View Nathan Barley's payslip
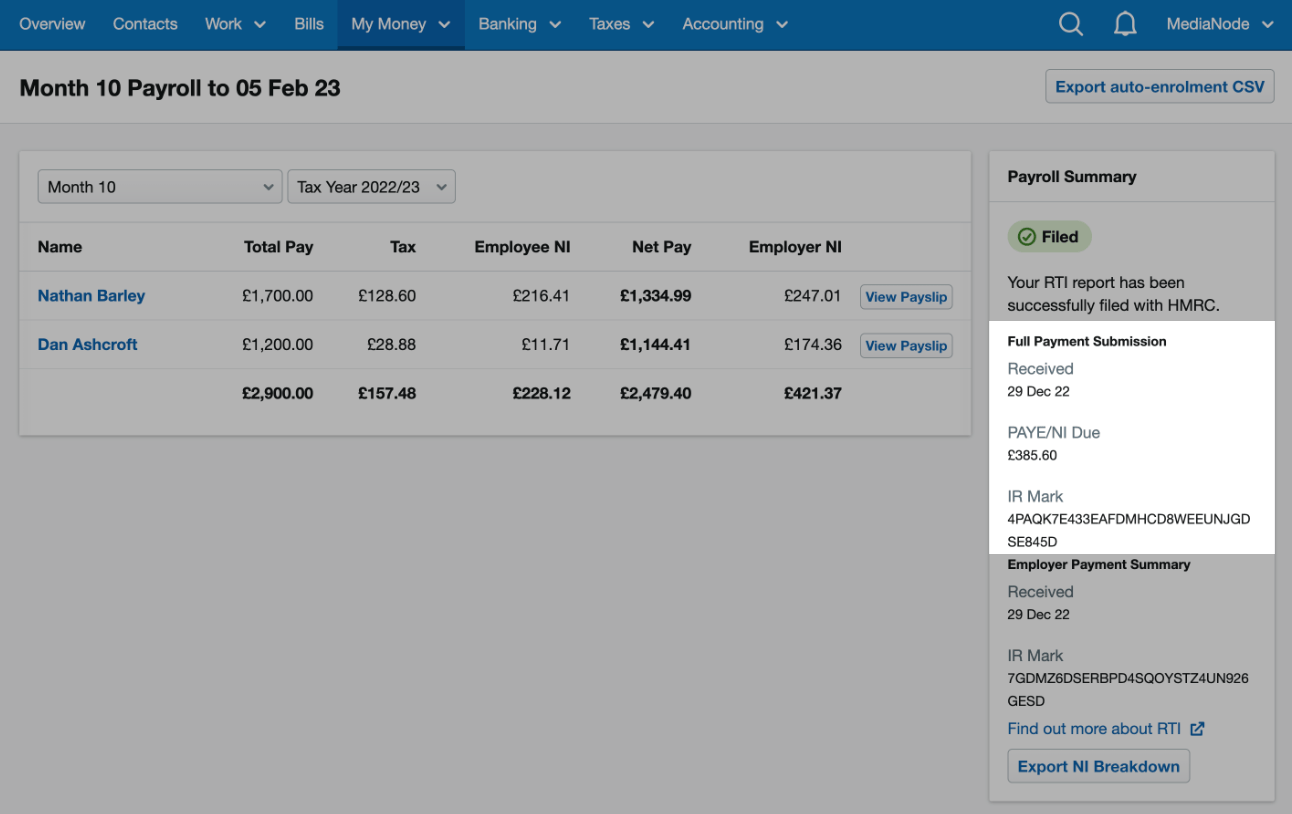Image resolution: width=1292 pixels, height=814 pixels. pos(906,296)
